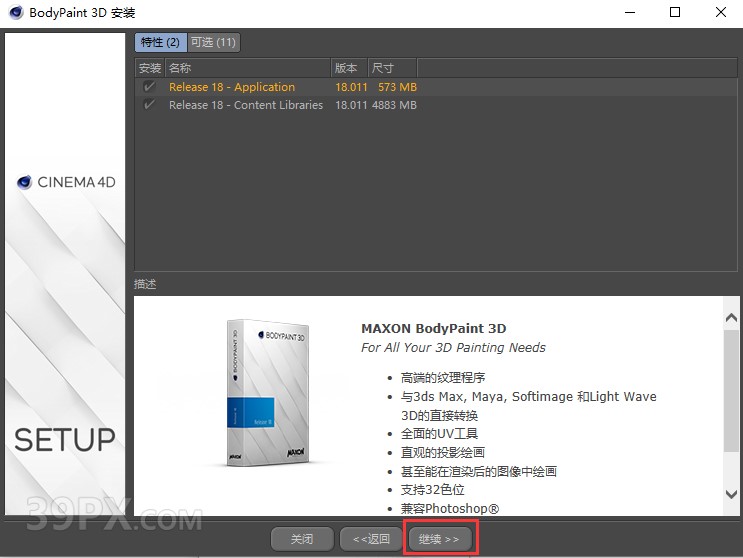Click the BodyPaint 3D title bar icon
This screenshot has width=743, height=558.
click(16, 13)
